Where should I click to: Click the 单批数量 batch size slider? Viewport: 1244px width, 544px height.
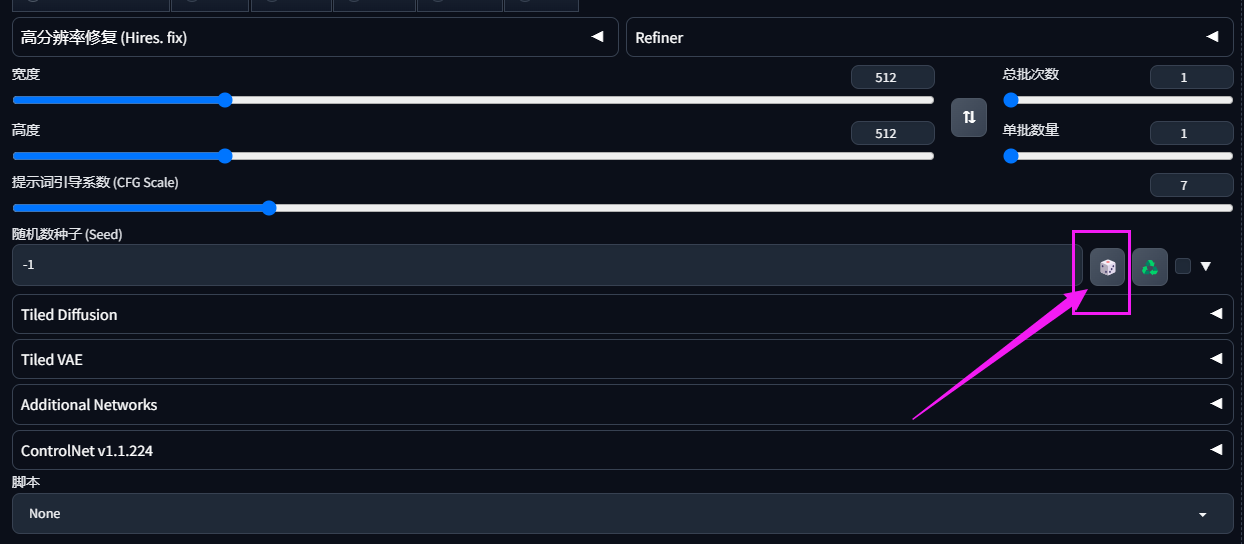pos(1118,156)
